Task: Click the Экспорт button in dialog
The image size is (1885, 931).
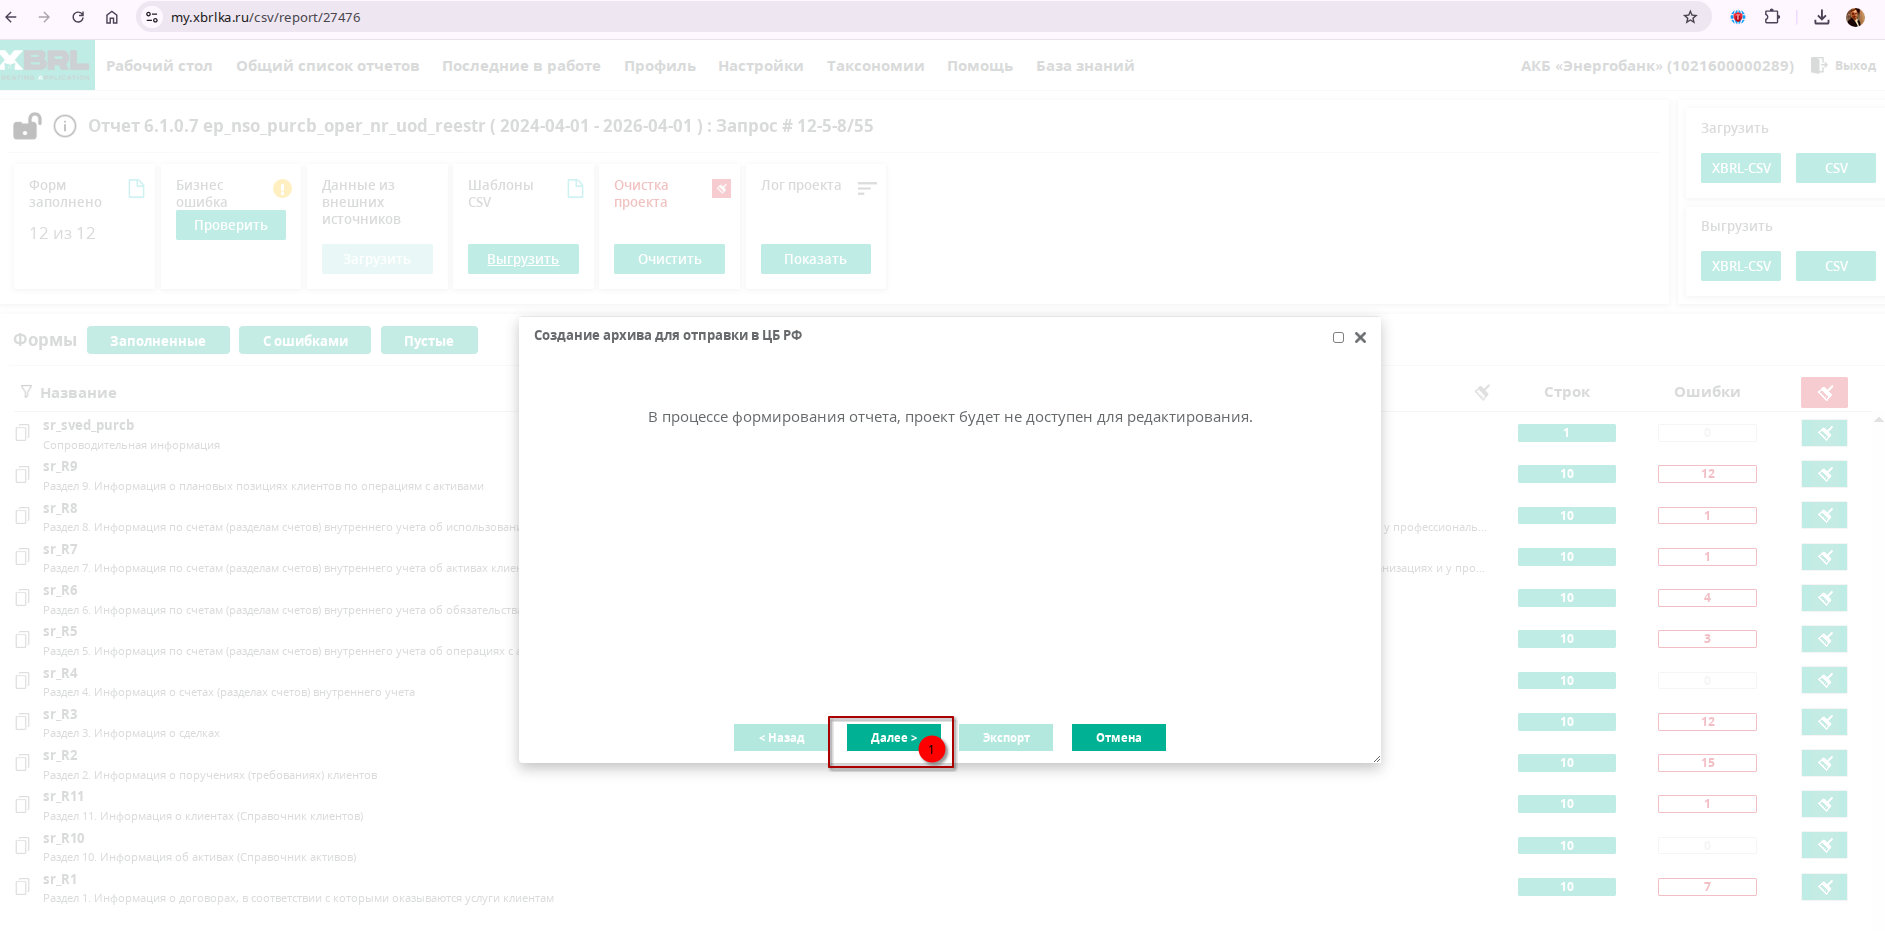Action: click(1005, 738)
